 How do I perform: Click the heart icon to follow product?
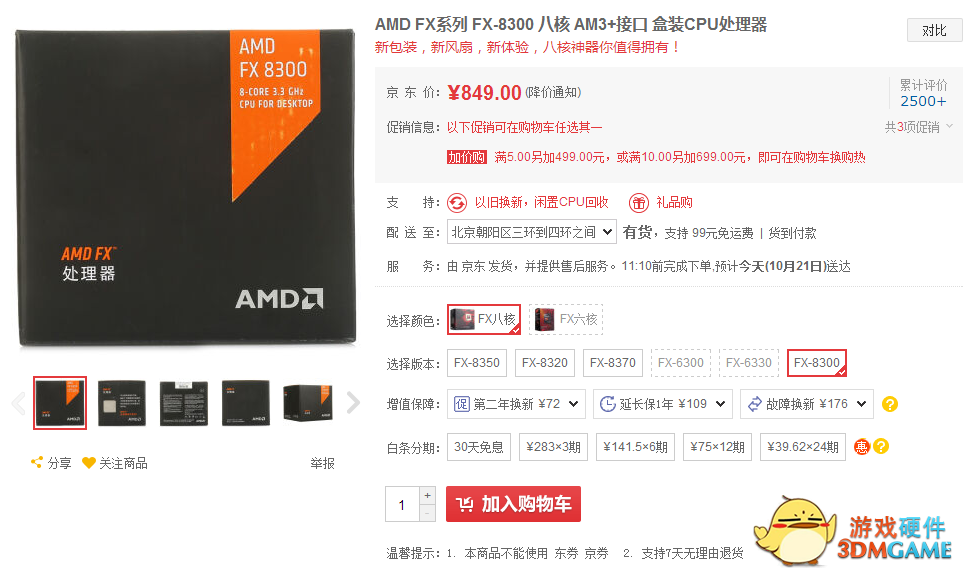coord(89,463)
